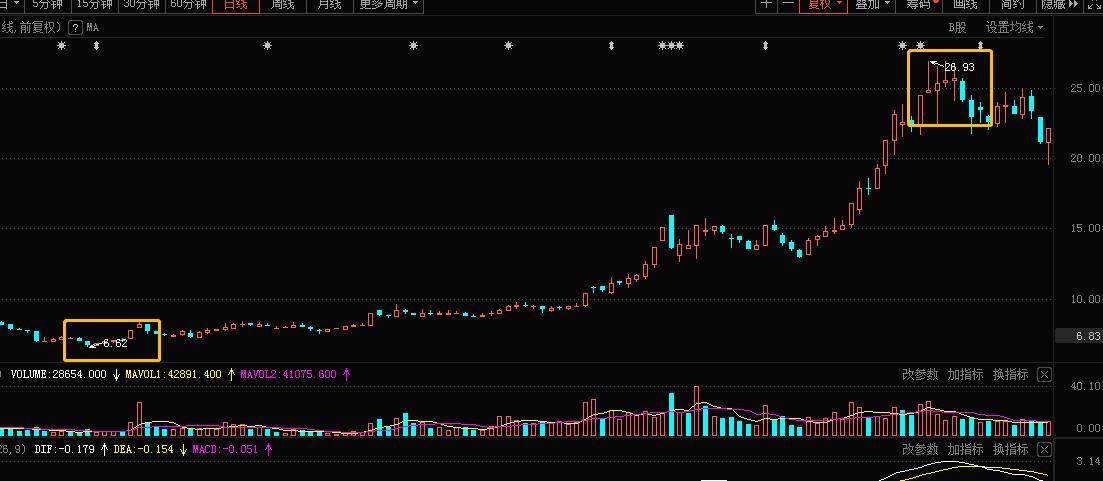
Task: Hide the side panel with 隐藏
Action: 1060,4
